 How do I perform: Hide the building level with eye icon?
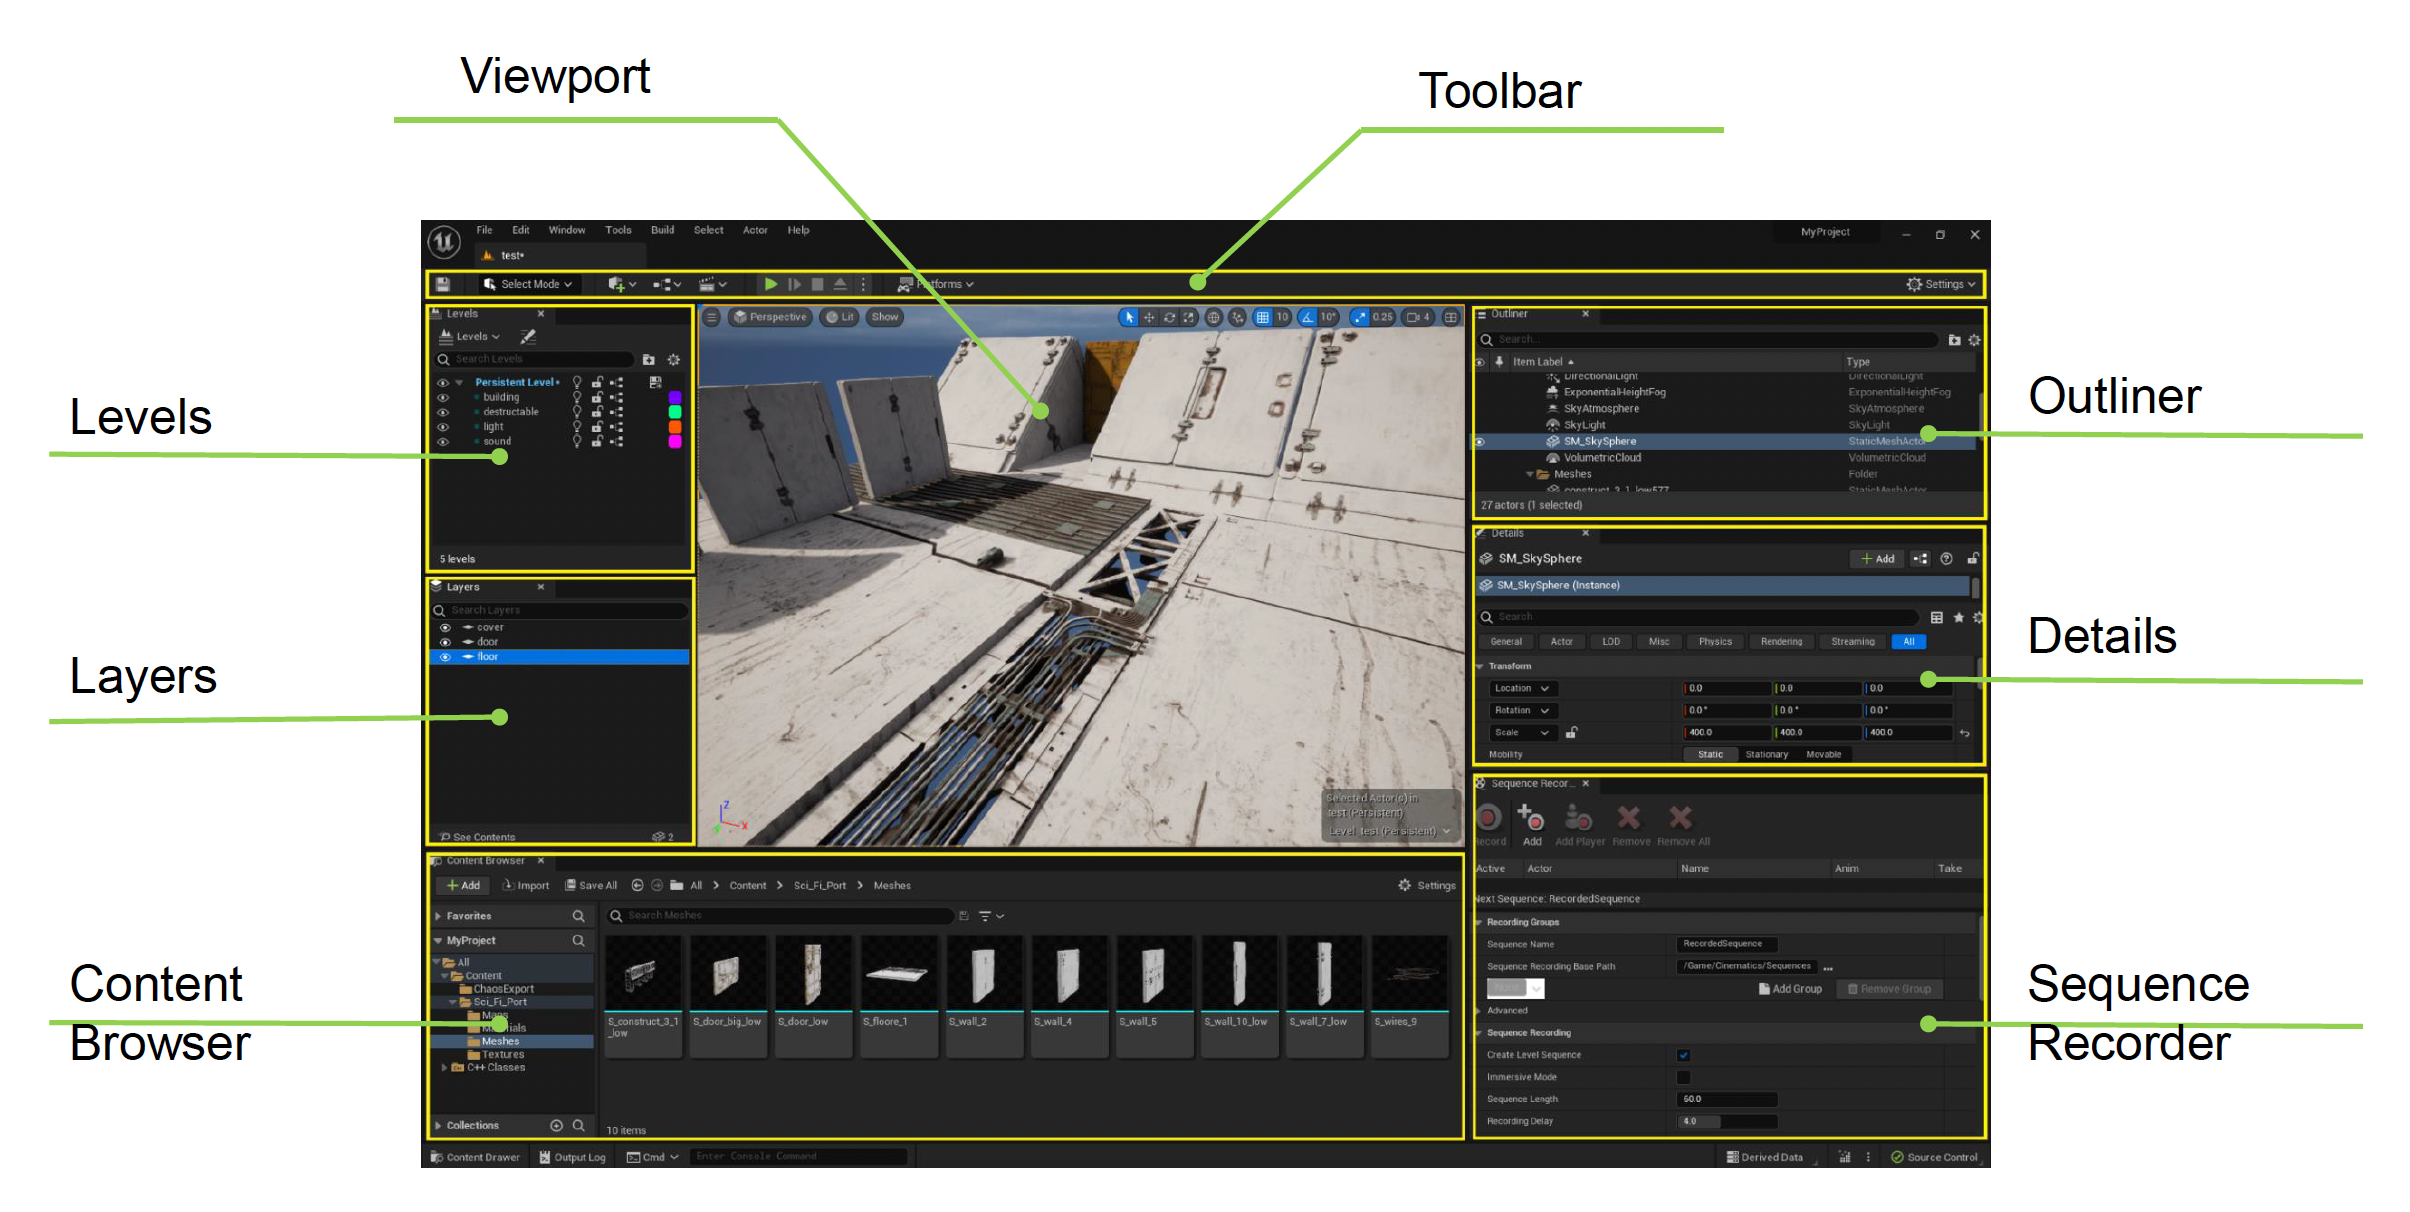pyautogui.click(x=443, y=398)
